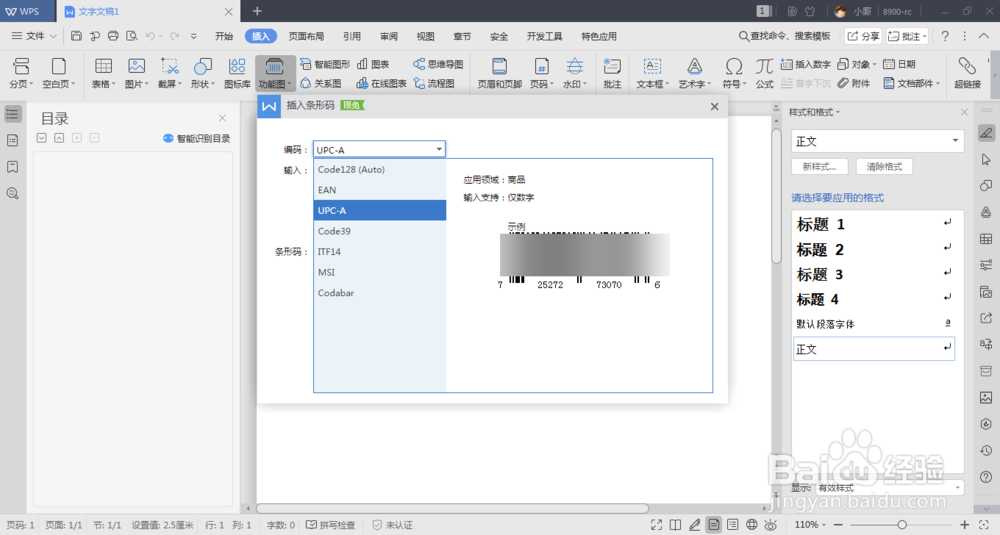Open the 功能图 function chart tool
This screenshot has width=1000, height=535.
(x=275, y=73)
